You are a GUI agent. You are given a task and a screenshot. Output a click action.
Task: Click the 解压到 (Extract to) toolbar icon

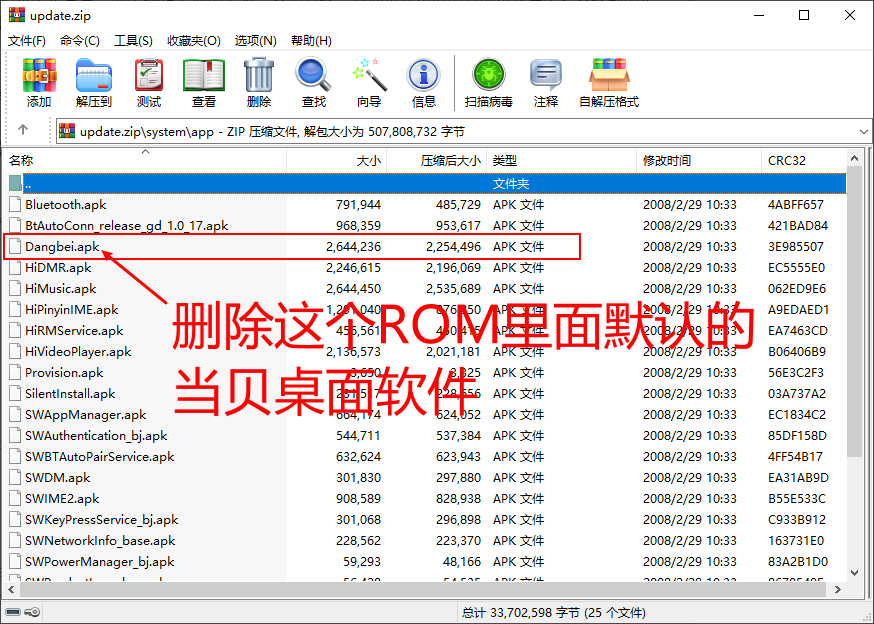tap(94, 75)
